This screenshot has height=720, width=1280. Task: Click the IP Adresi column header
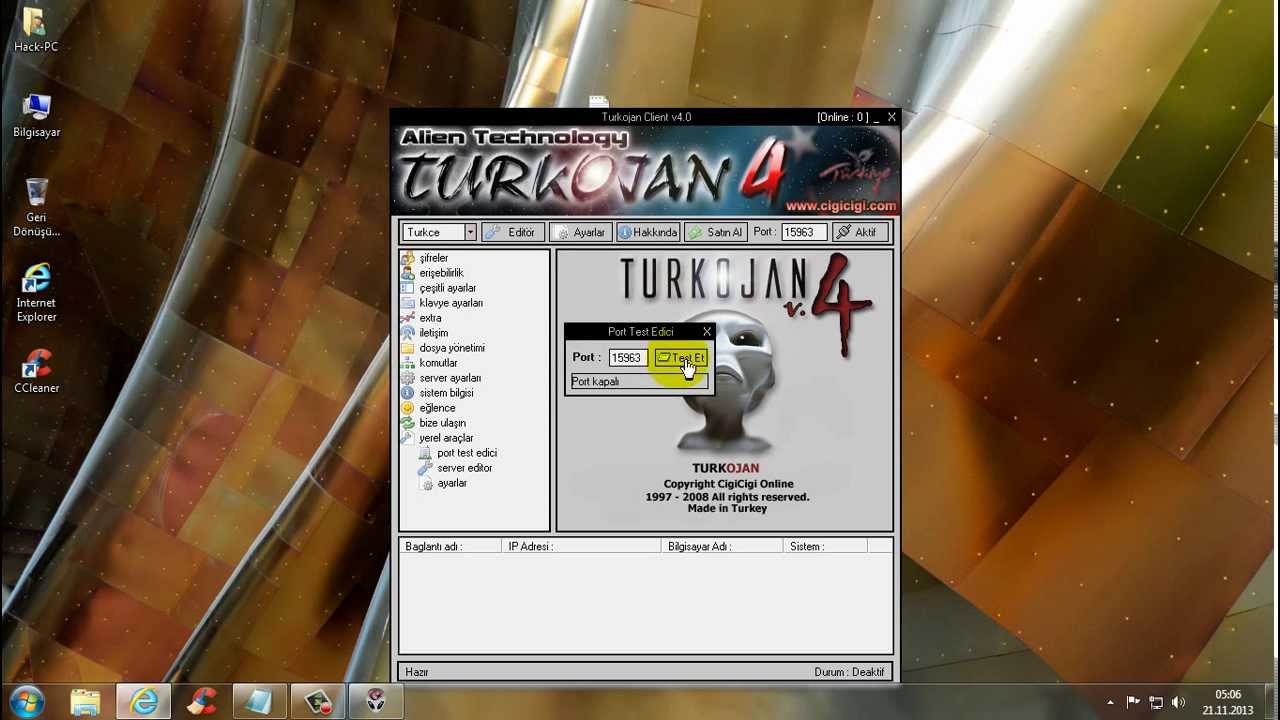(581, 546)
